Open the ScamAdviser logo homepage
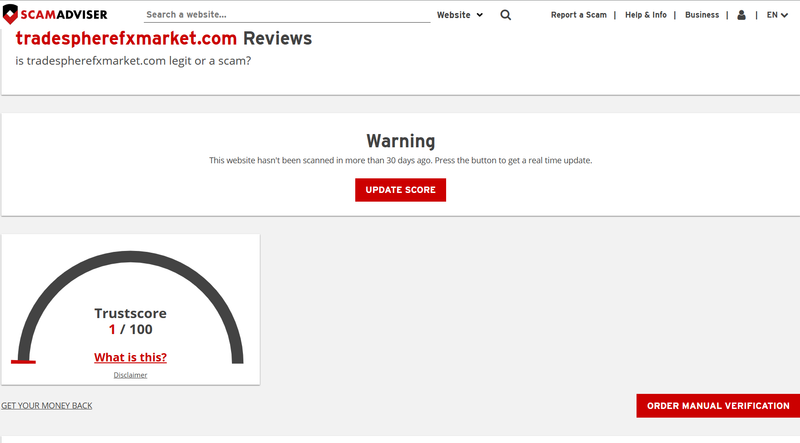The image size is (800, 443). coord(55,14)
